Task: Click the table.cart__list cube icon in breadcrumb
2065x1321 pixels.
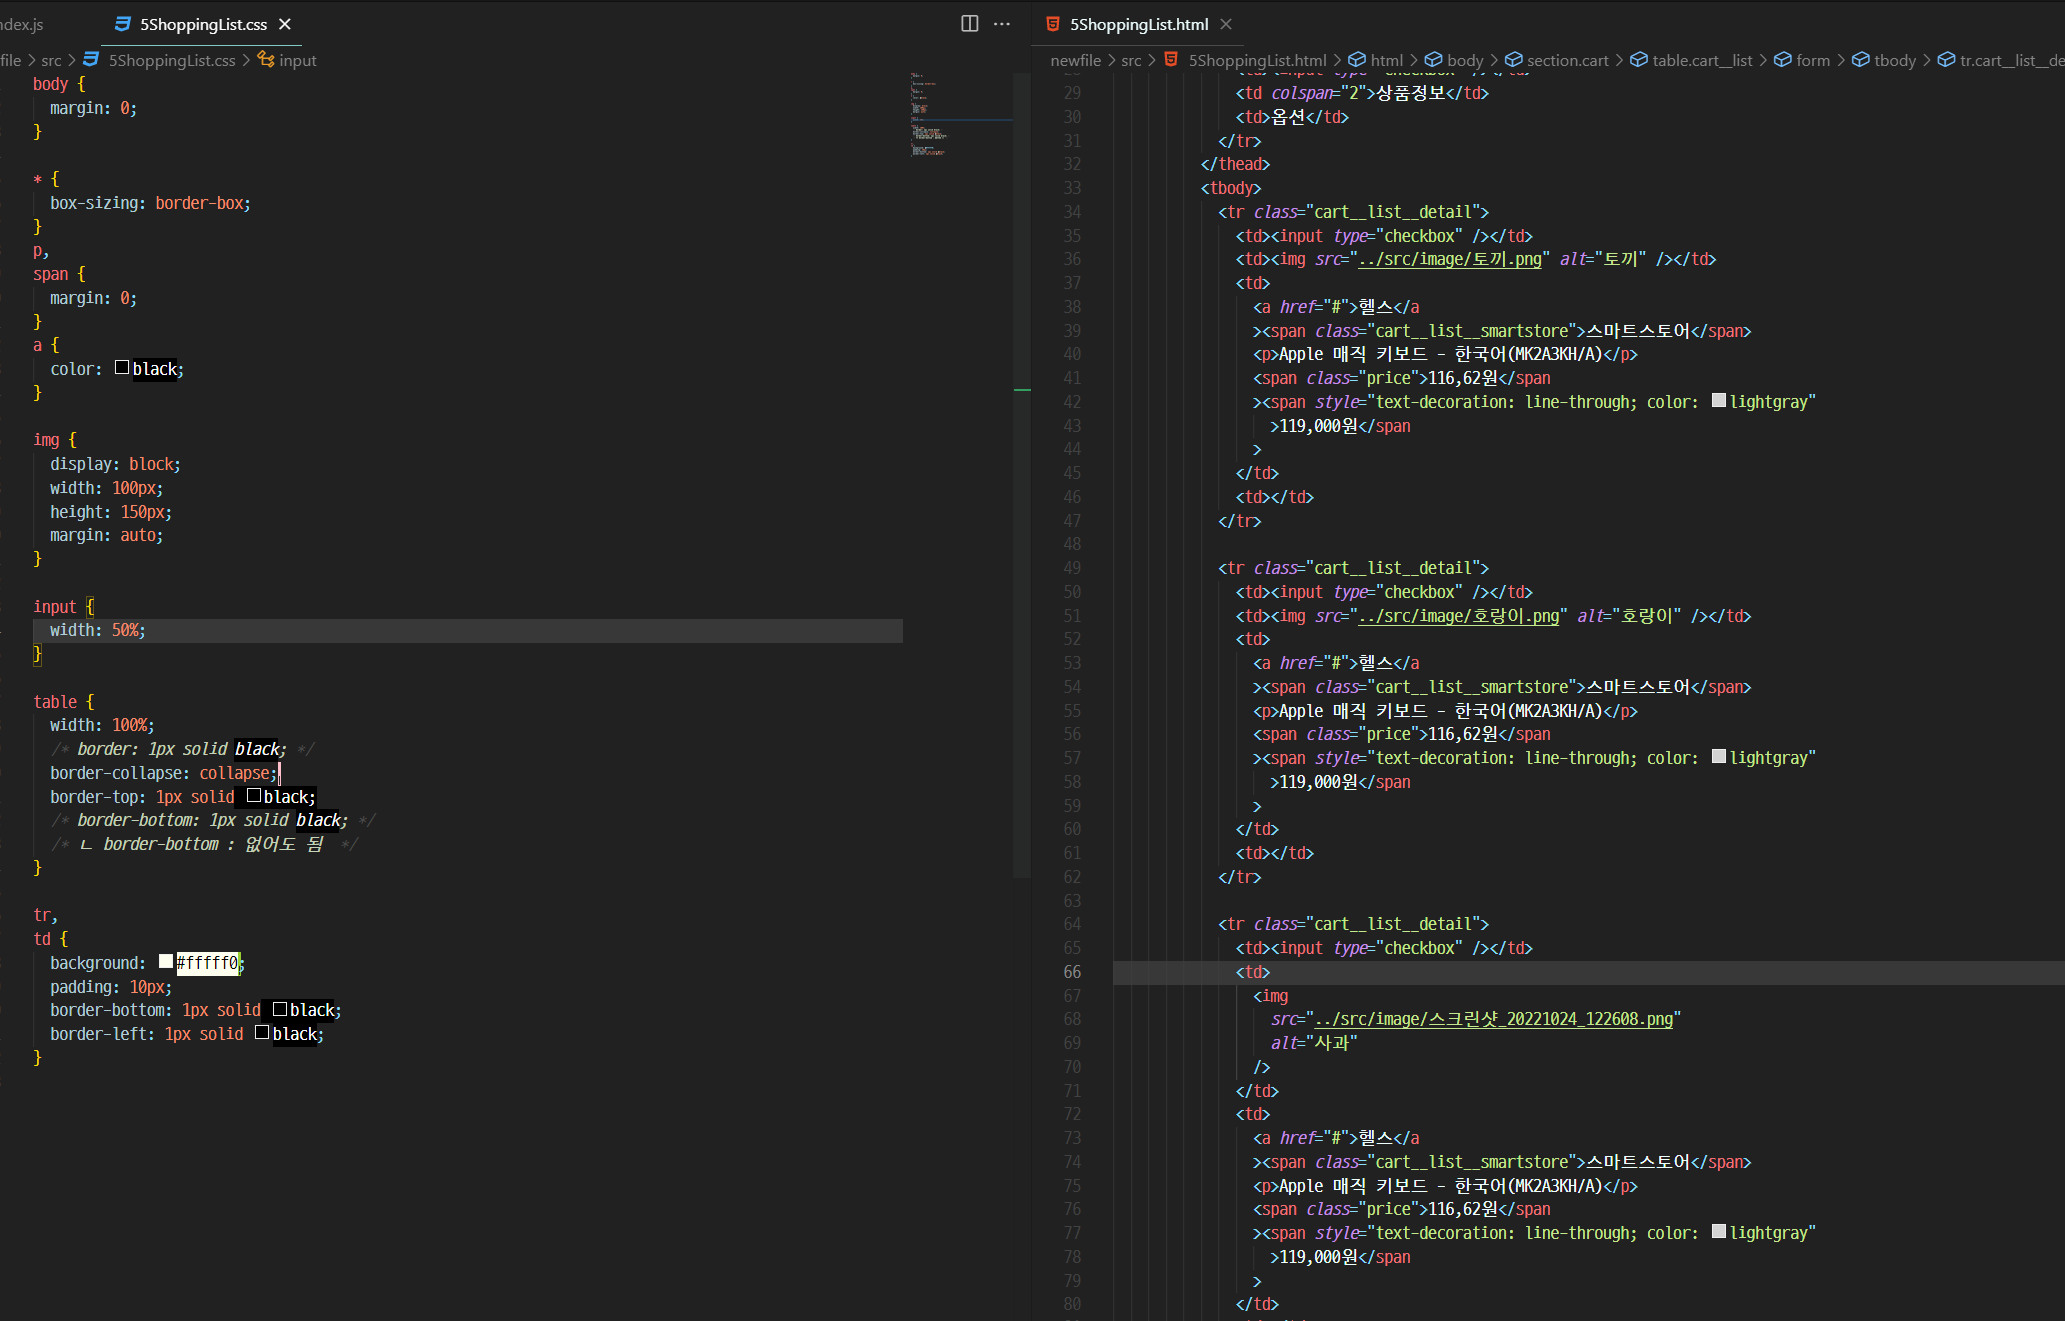Action: [1638, 60]
